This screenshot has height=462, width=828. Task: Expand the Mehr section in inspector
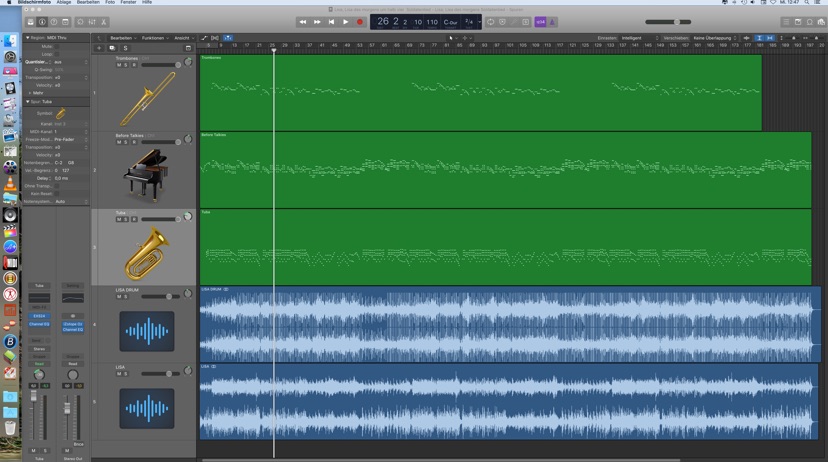pos(30,93)
